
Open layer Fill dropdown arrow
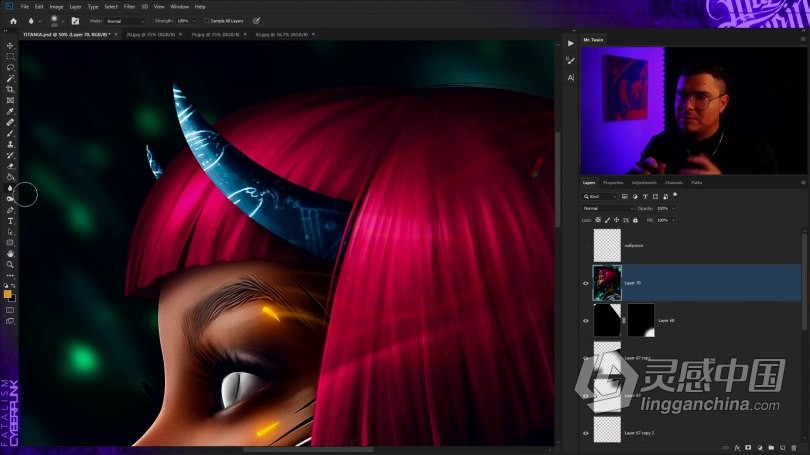click(x=673, y=221)
